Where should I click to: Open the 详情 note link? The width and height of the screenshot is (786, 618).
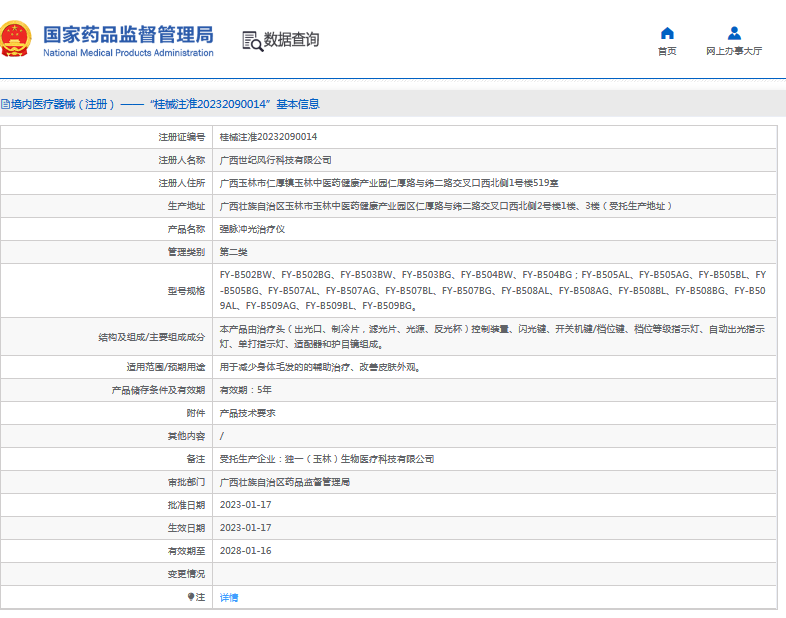[x=229, y=597]
